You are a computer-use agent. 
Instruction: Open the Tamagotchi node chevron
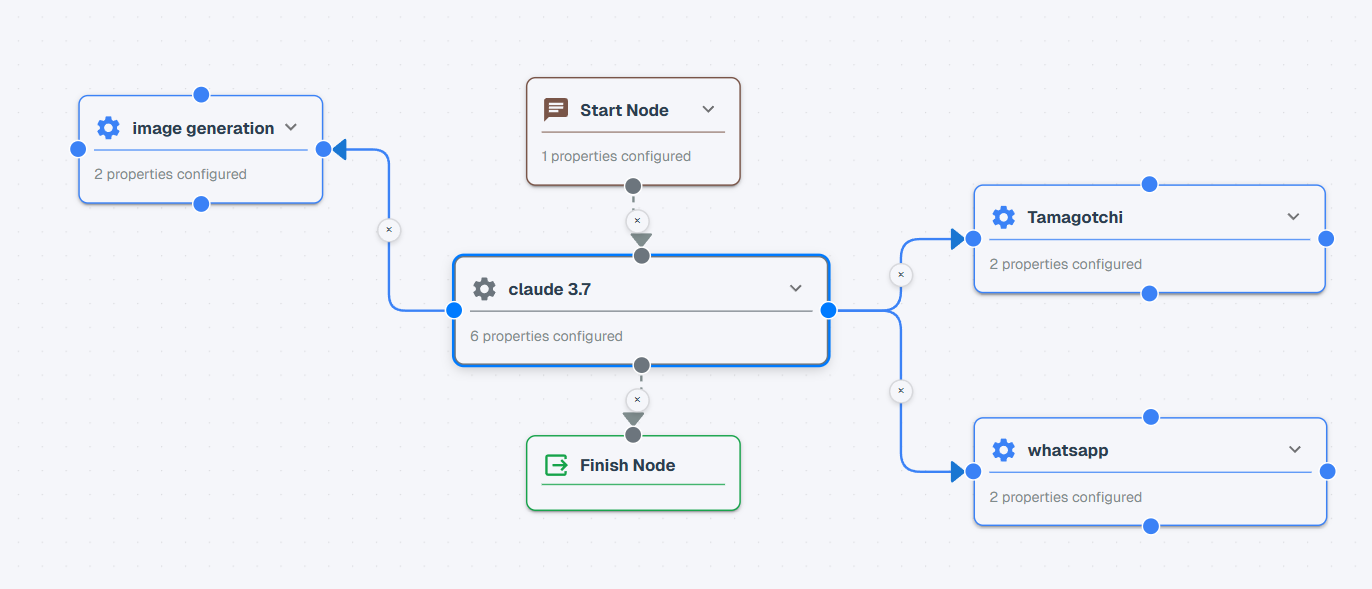[1293, 217]
